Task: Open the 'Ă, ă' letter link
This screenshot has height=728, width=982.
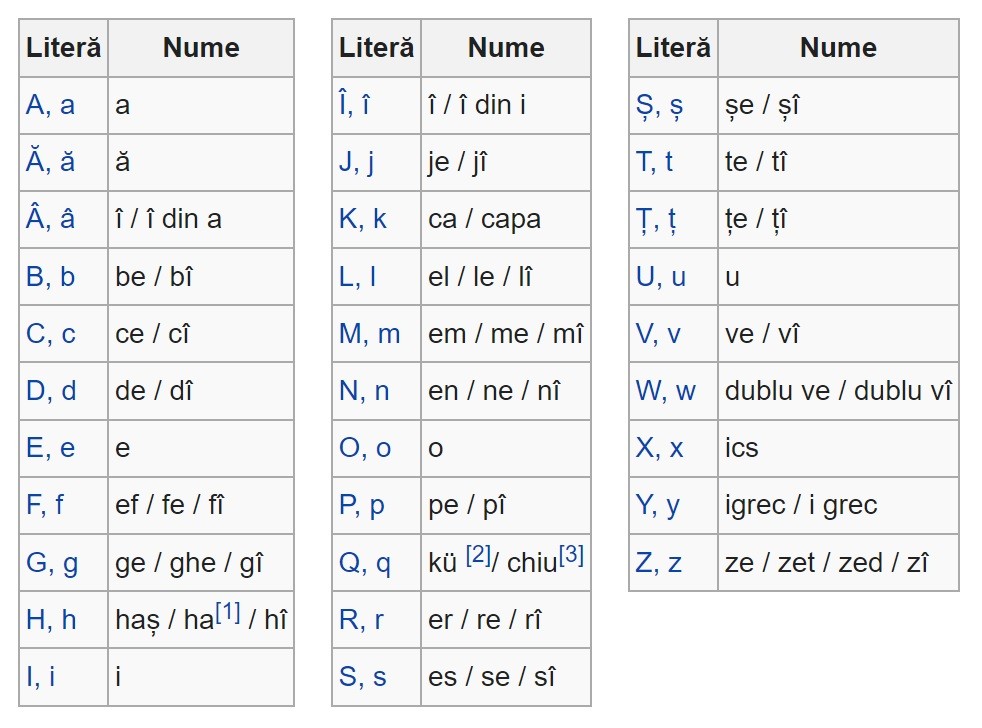Action: point(50,162)
